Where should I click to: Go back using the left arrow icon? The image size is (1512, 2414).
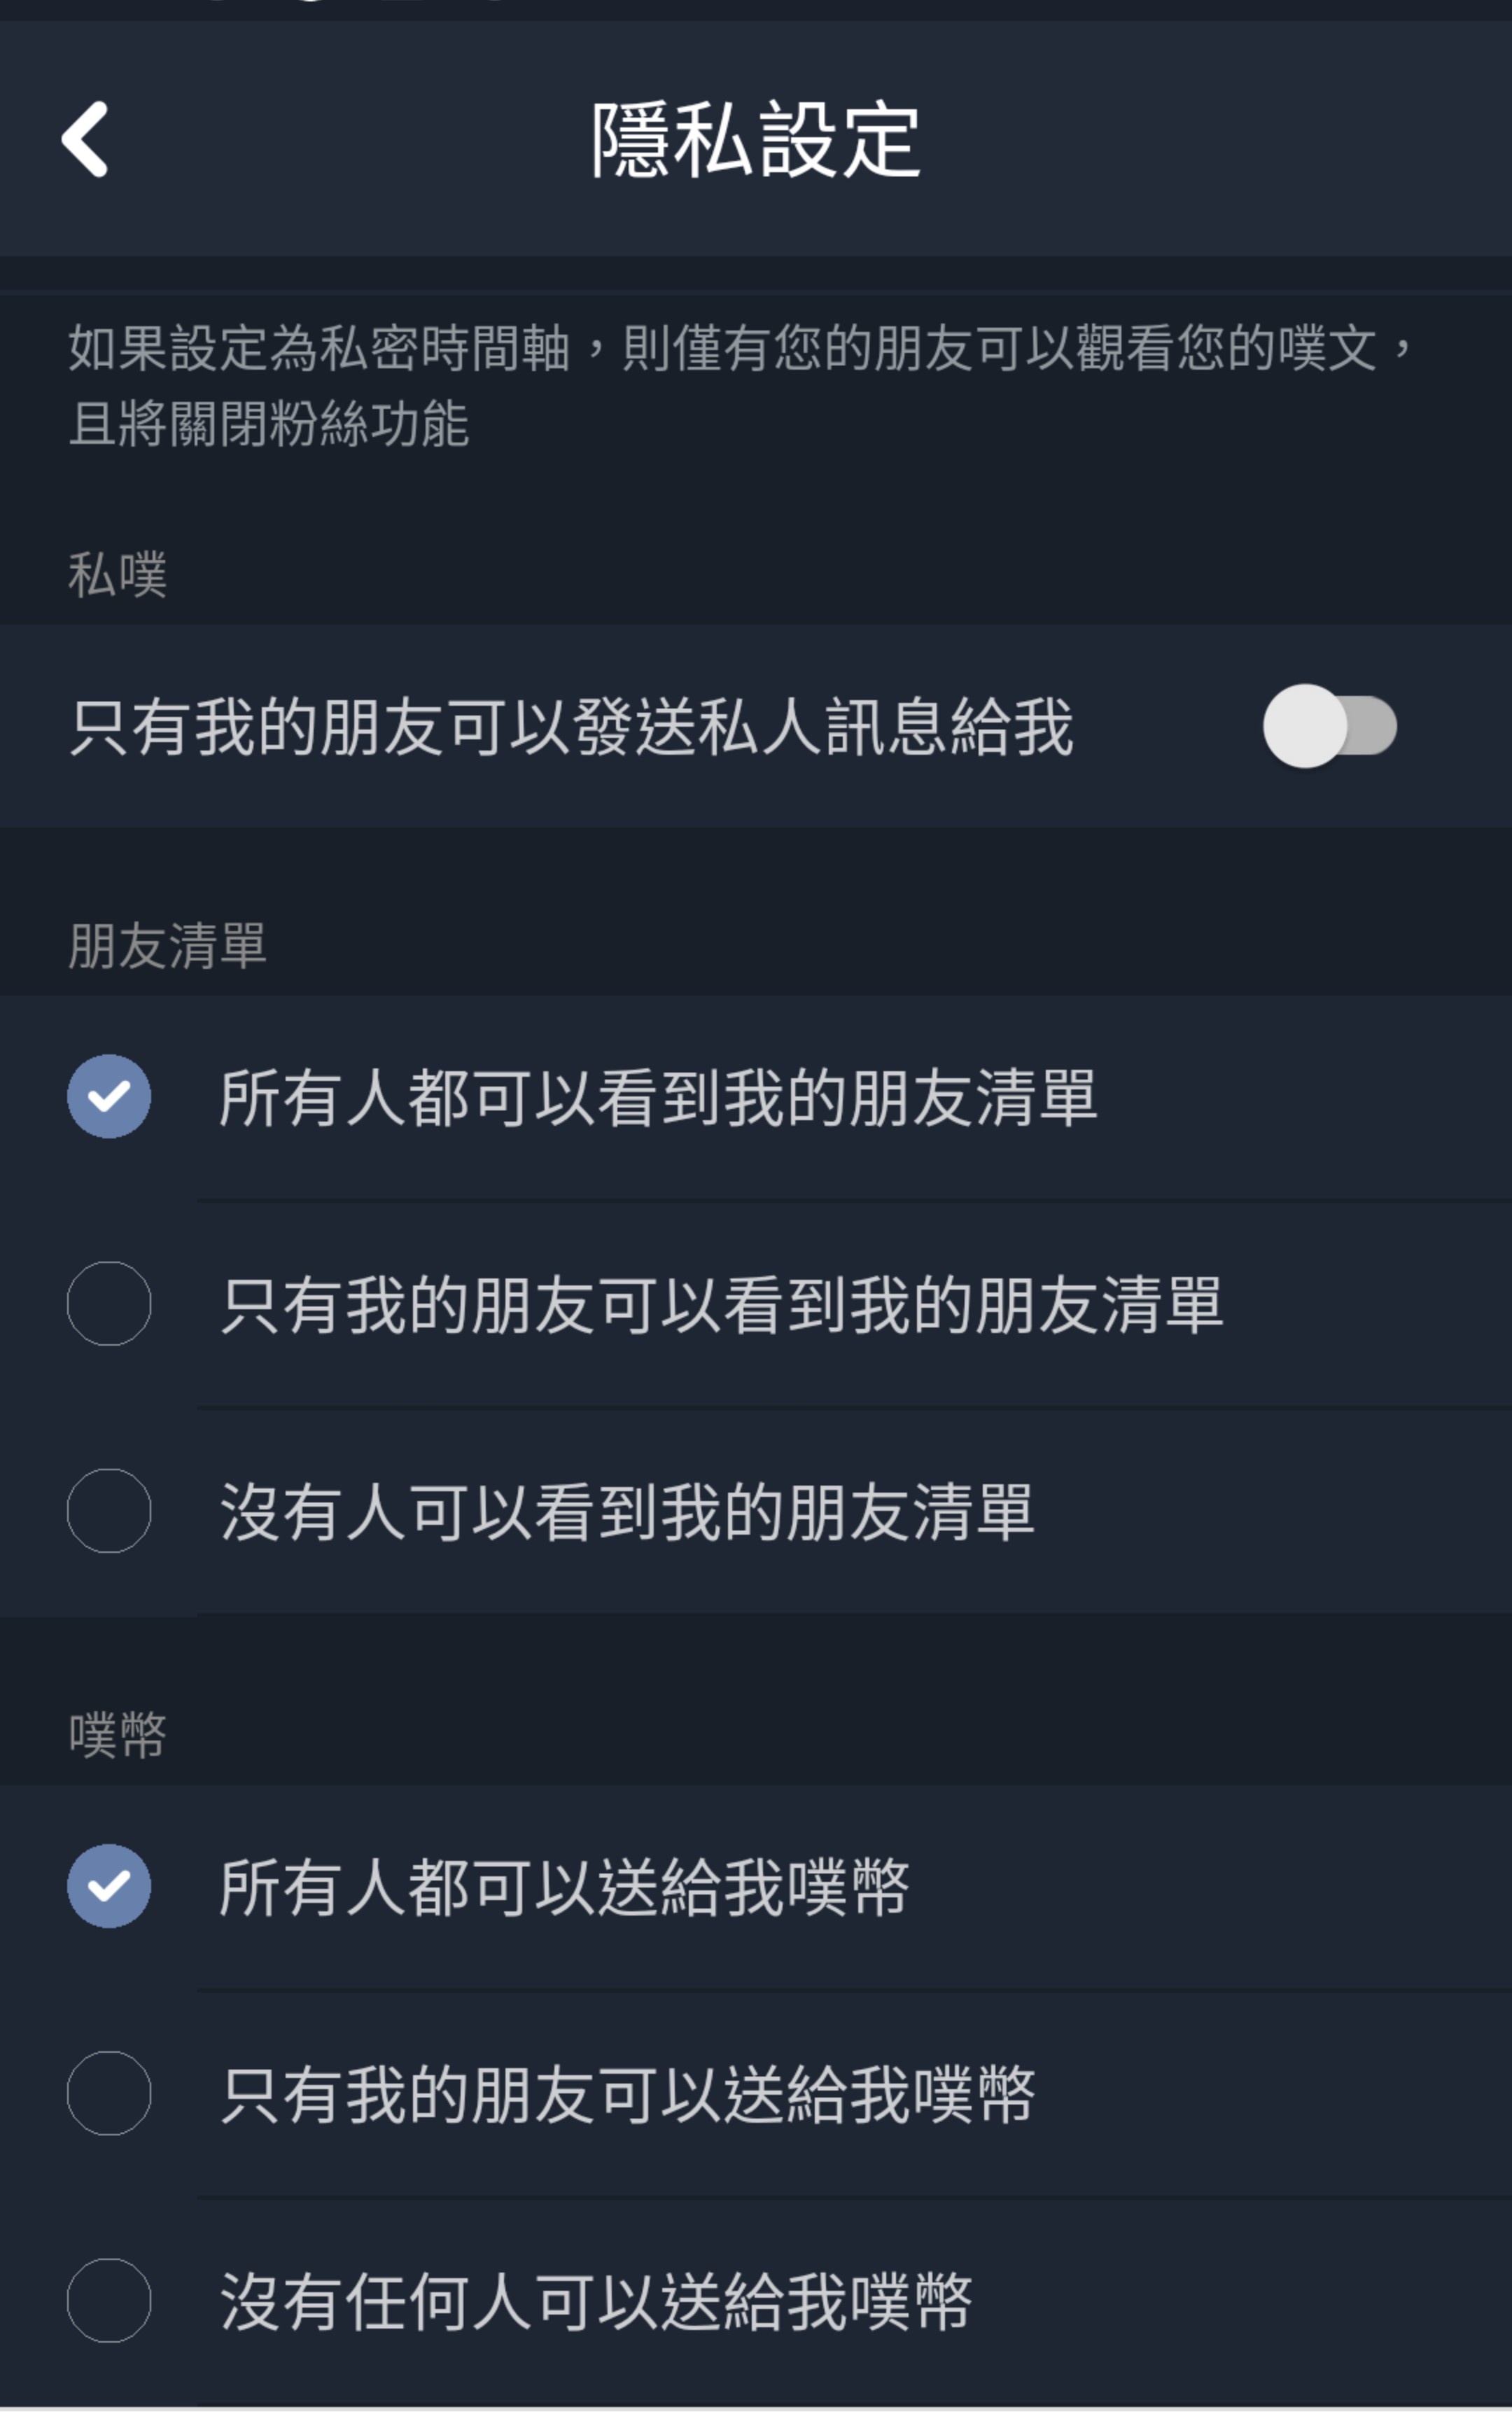(85, 139)
